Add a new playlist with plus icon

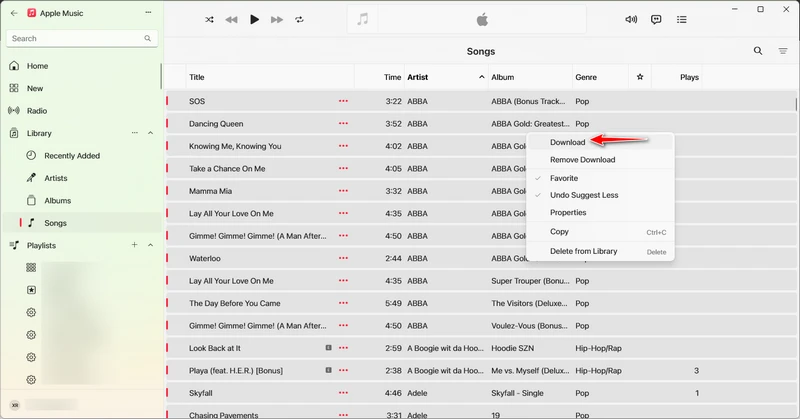coord(135,245)
